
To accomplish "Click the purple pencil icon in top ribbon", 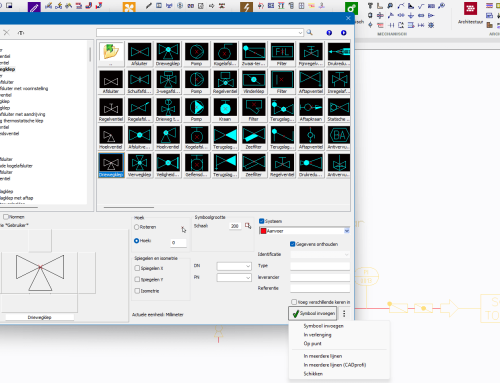I will (34, 7).
